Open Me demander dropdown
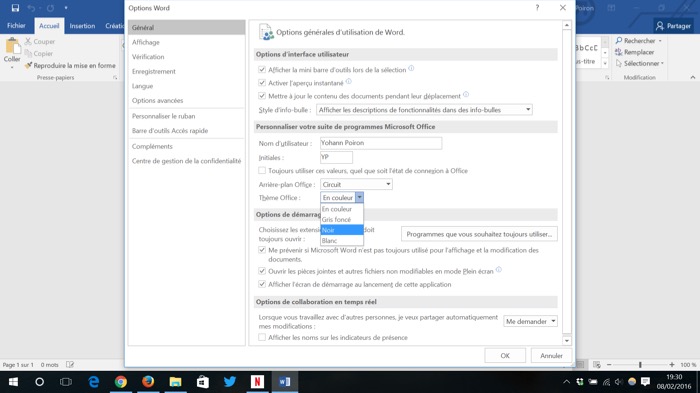Image resolution: width=700 pixels, height=393 pixels. [x=530, y=321]
